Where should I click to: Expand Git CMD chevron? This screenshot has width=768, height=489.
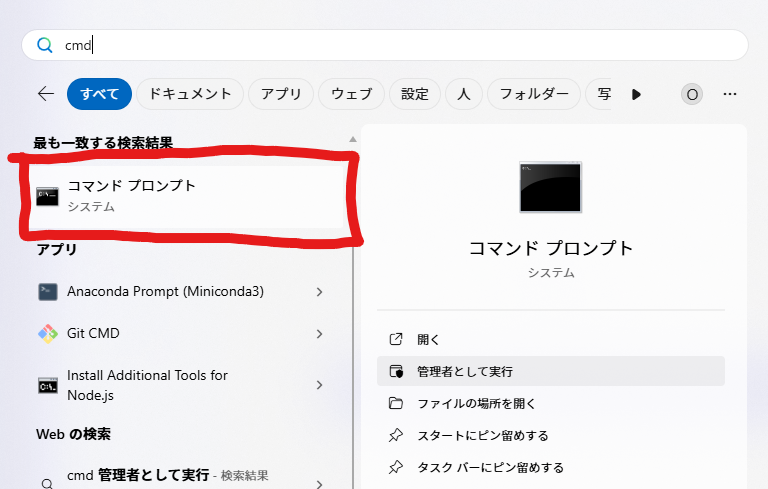click(x=319, y=334)
